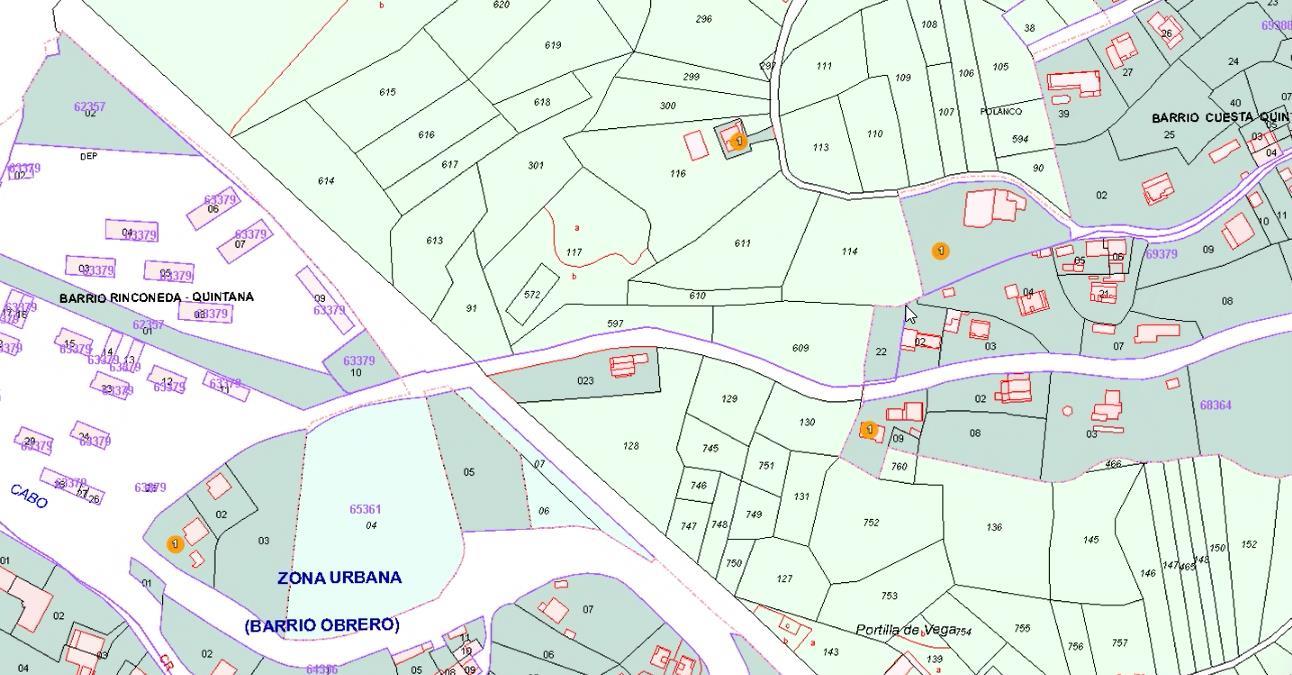Screen dimensions: 1292x675
Task: Select the 68364 block code label
Action: (1215, 405)
